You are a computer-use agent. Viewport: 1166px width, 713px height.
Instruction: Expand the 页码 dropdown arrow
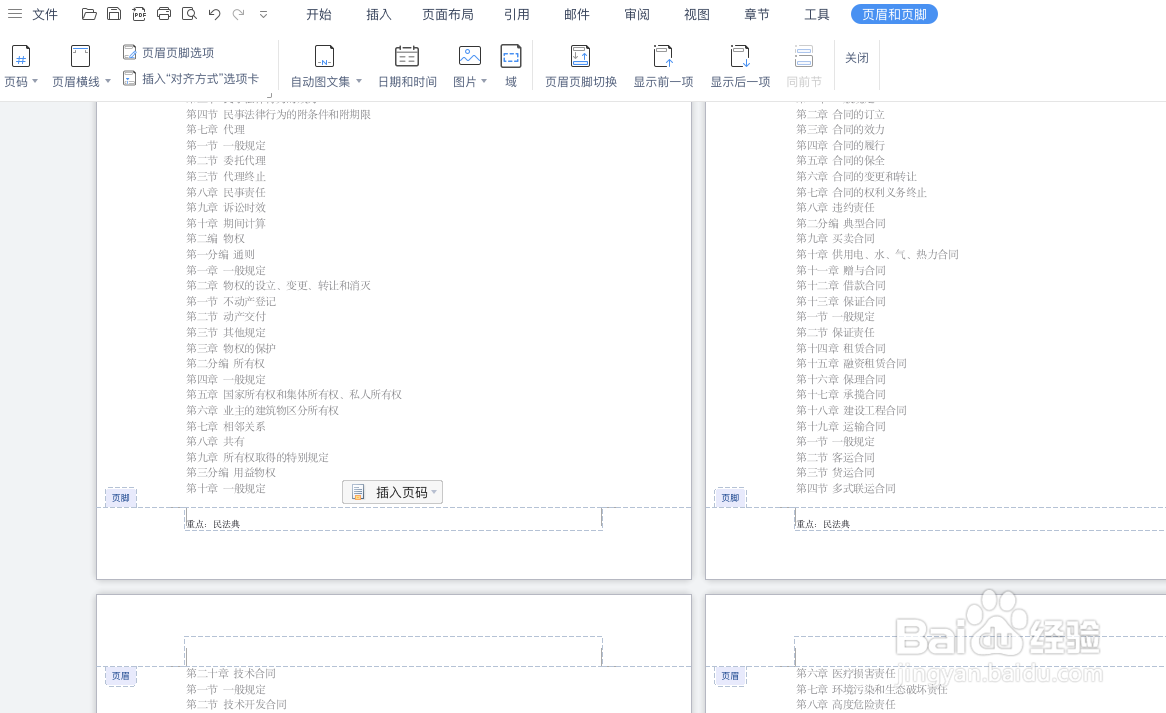point(35,81)
